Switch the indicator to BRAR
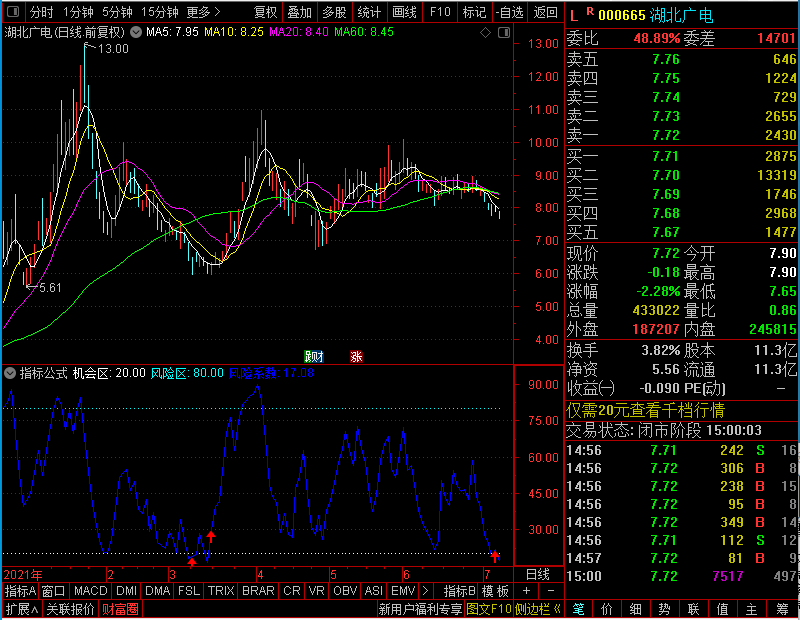 pos(258,591)
